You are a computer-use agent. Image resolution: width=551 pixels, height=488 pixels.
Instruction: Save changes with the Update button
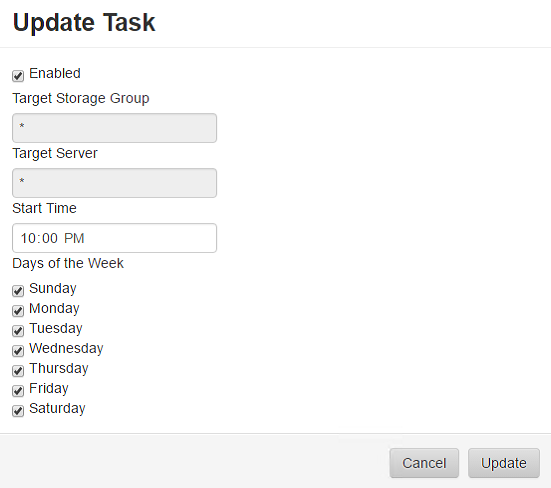click(504, 463)
